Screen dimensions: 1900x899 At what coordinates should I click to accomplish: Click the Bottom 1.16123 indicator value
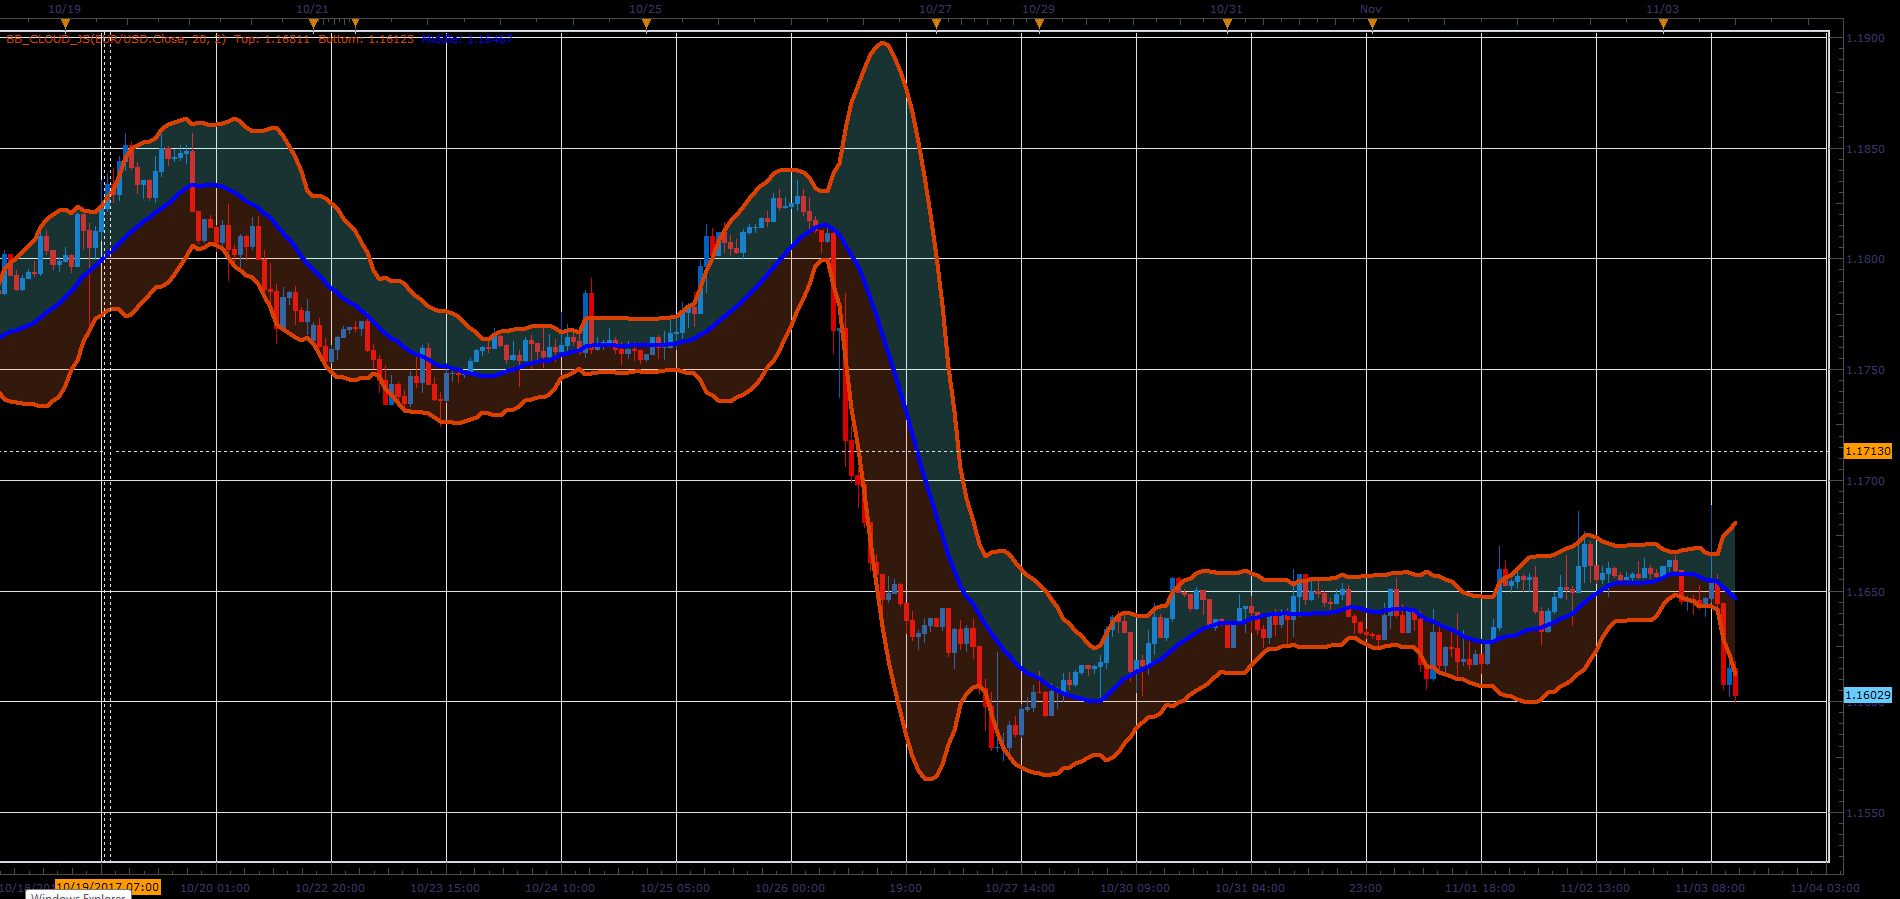(x=366, y=39)
